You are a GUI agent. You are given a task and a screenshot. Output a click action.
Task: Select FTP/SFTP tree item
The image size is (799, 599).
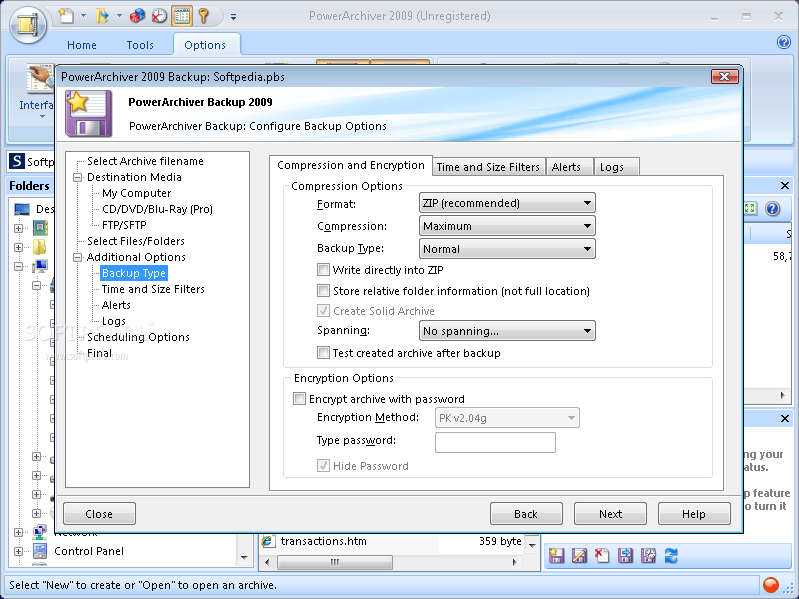[124, 225]
